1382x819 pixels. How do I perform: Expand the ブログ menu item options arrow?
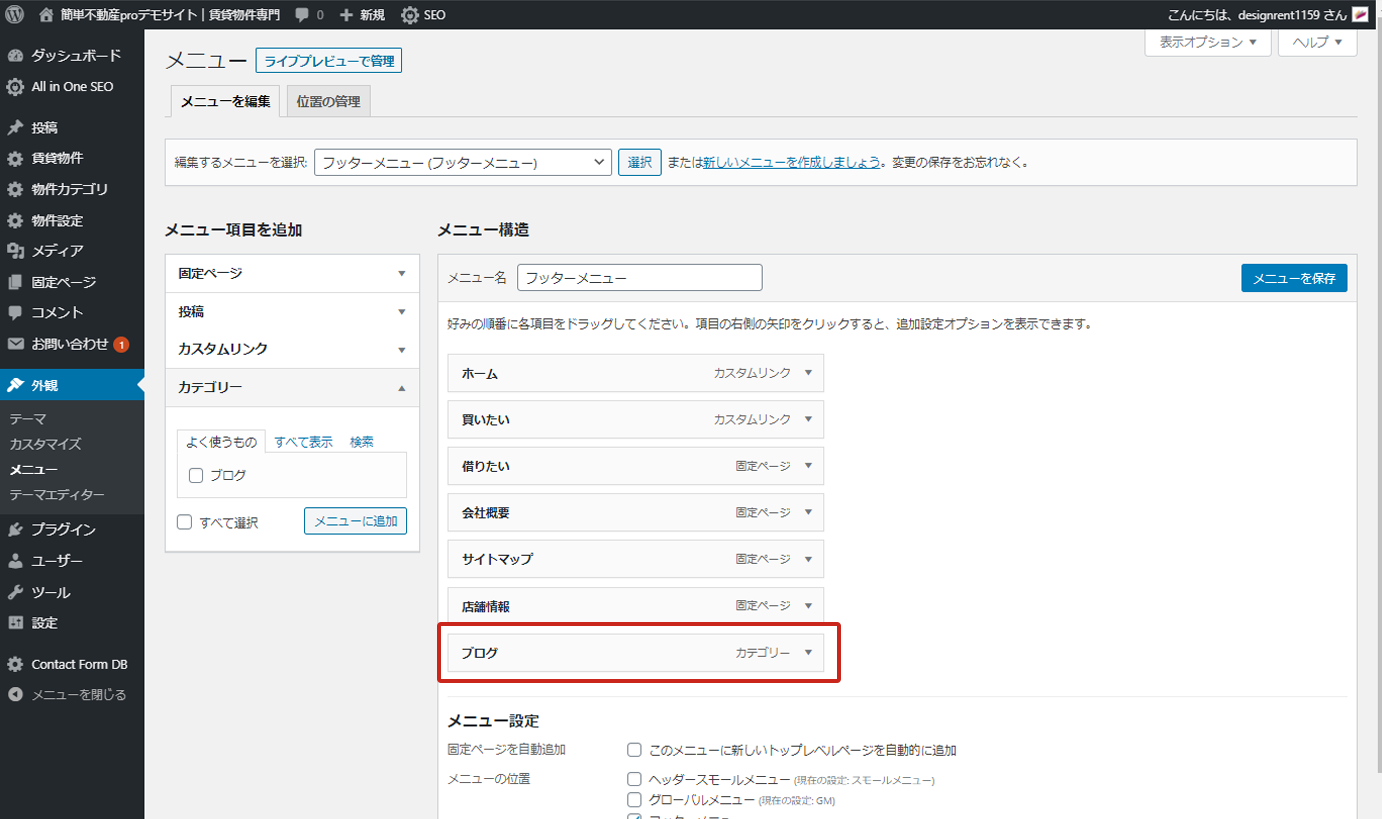[808, 653]
